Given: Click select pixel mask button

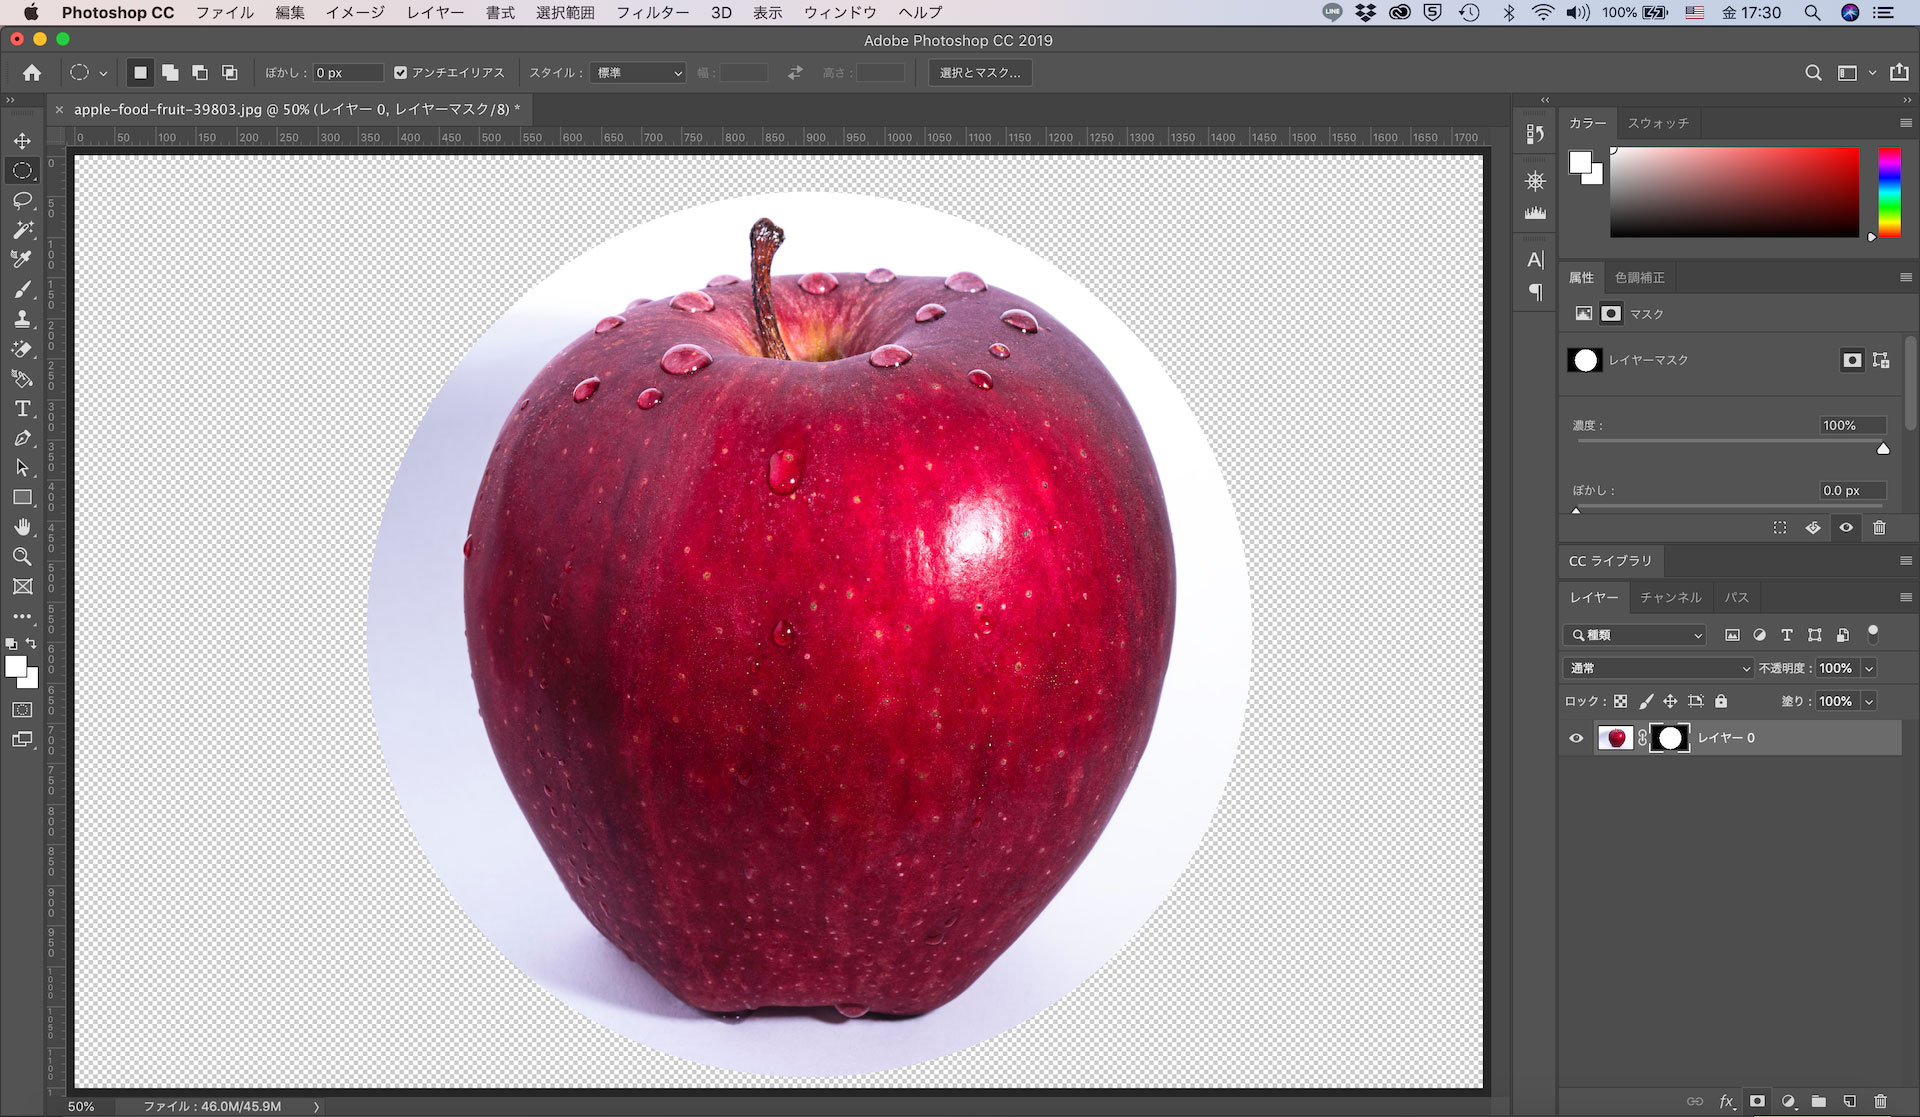Looking at the screenshot, I should coord(1852,360).
